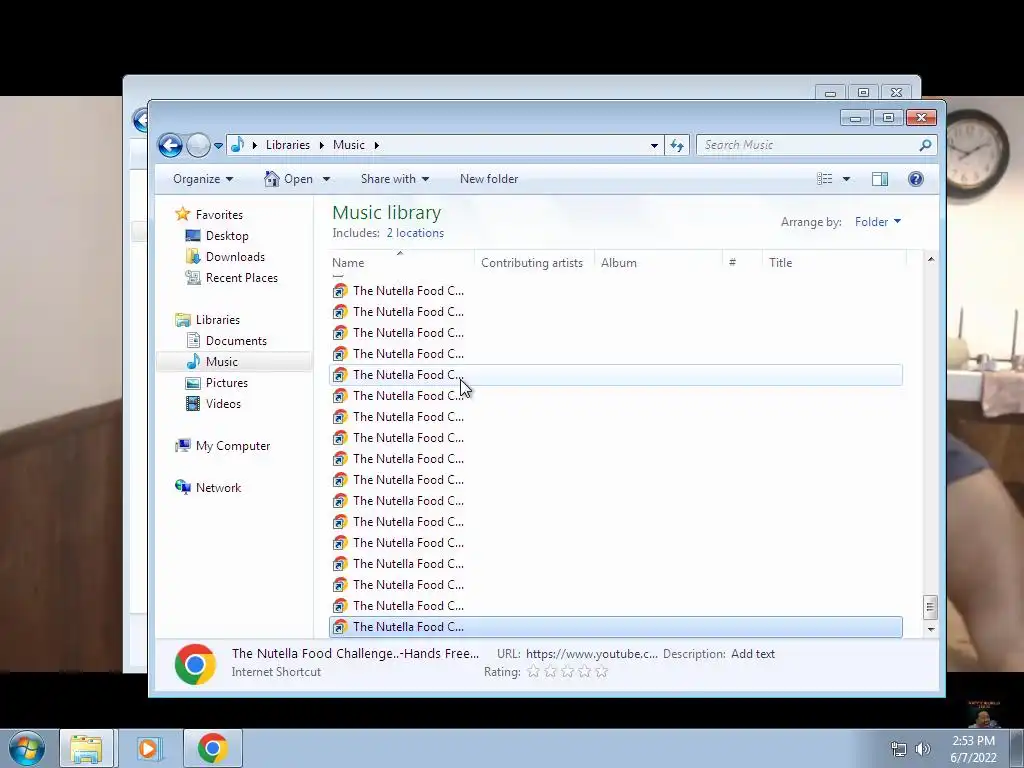
Task: Go back with the blue Back arrow
Action: coord(170,145)
